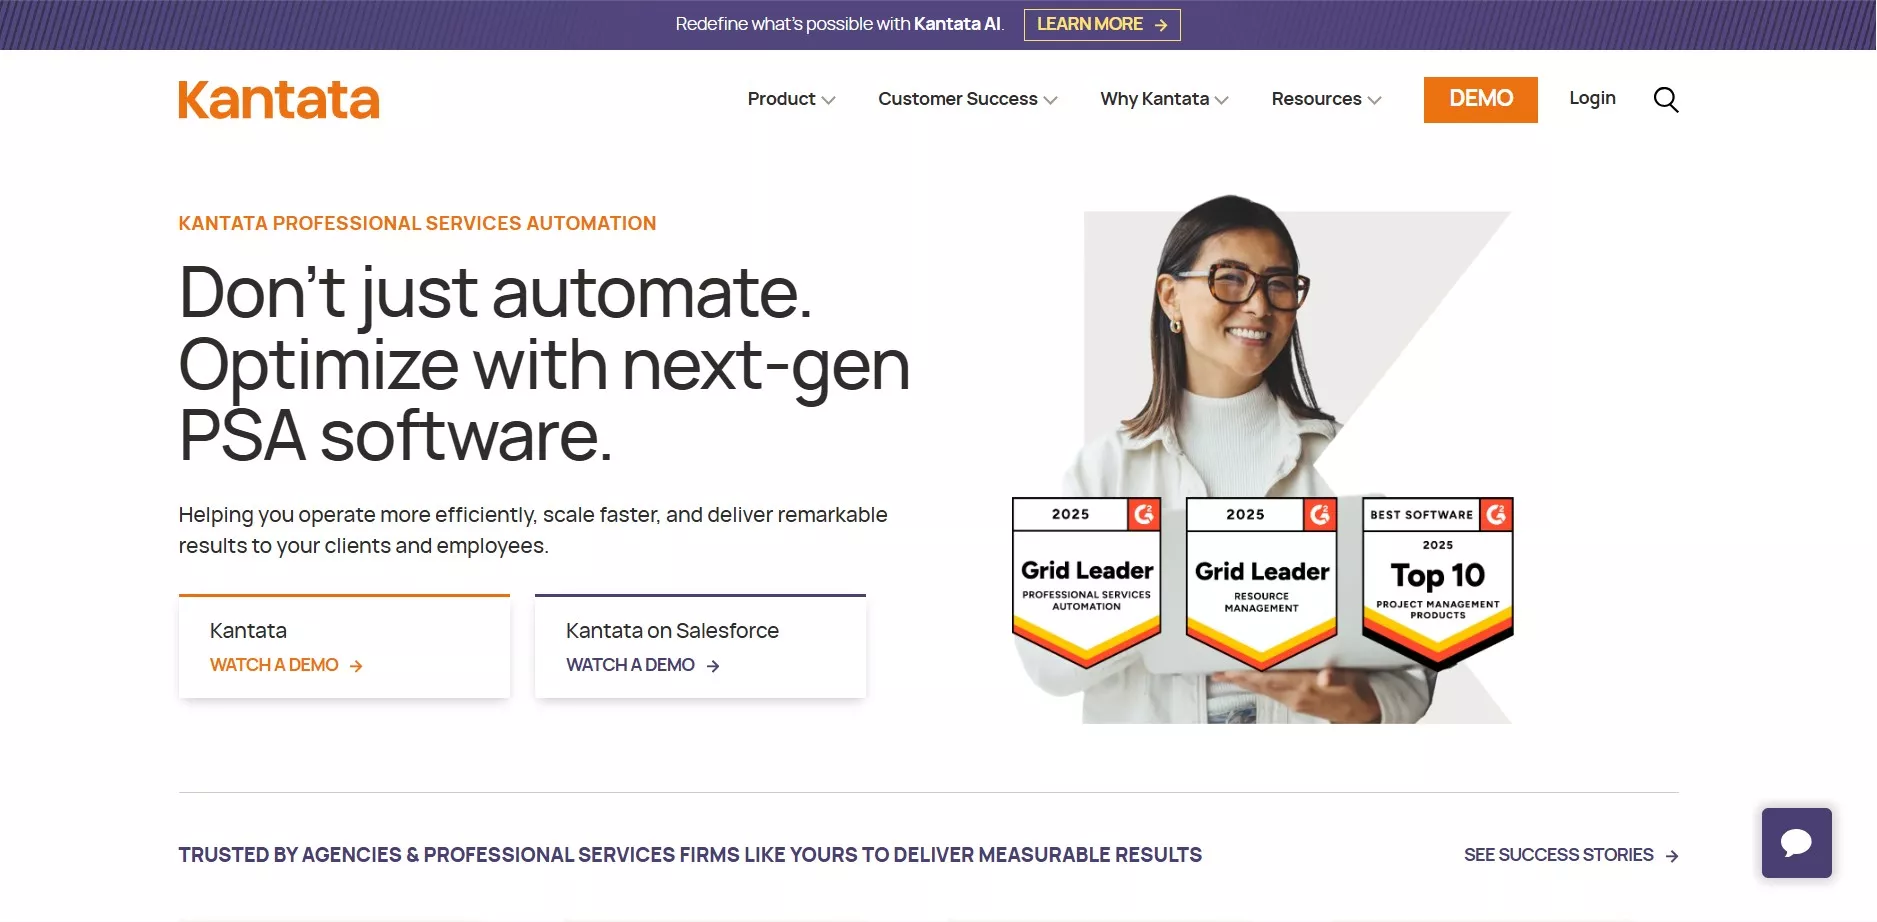This screenshot has height=922, width=1877.
Task: Click Learn More in top banner
Action: pyautogui.click(x=1089, y=24)
